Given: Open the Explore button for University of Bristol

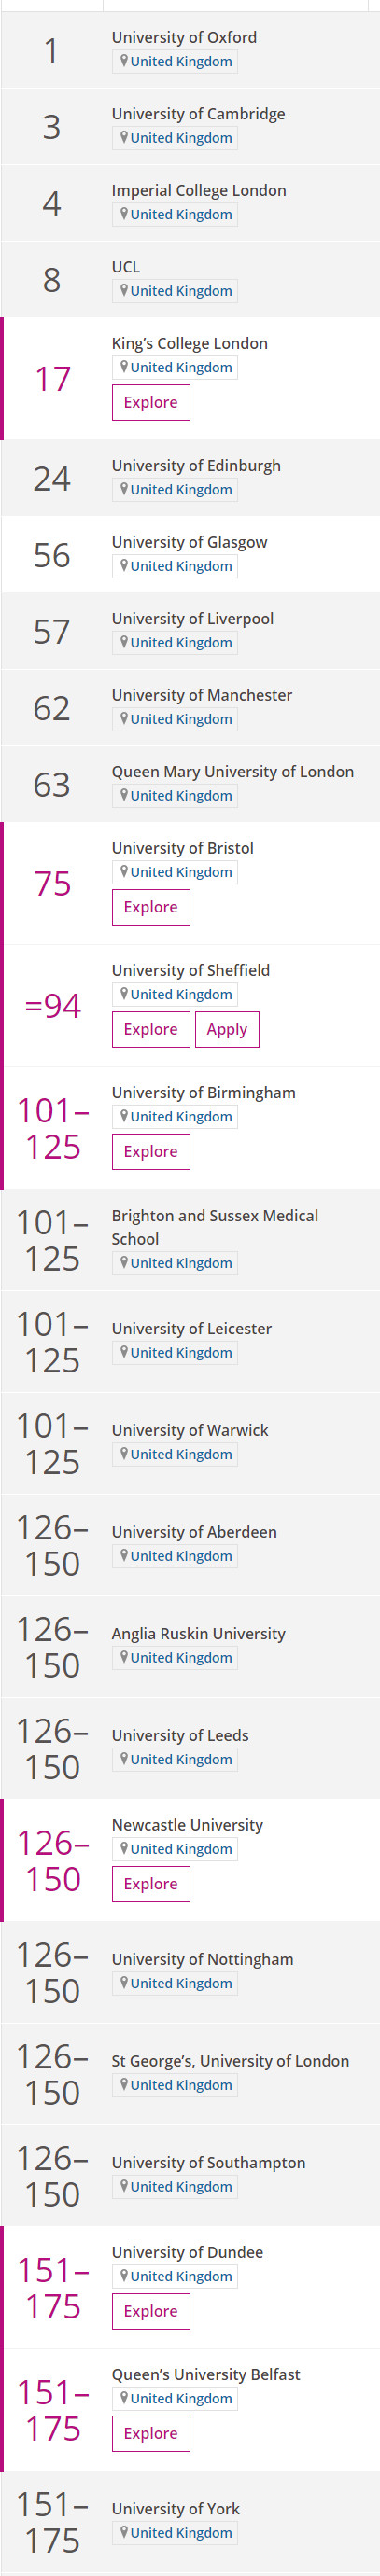Looking at the screenshot, I should (151, 907).
